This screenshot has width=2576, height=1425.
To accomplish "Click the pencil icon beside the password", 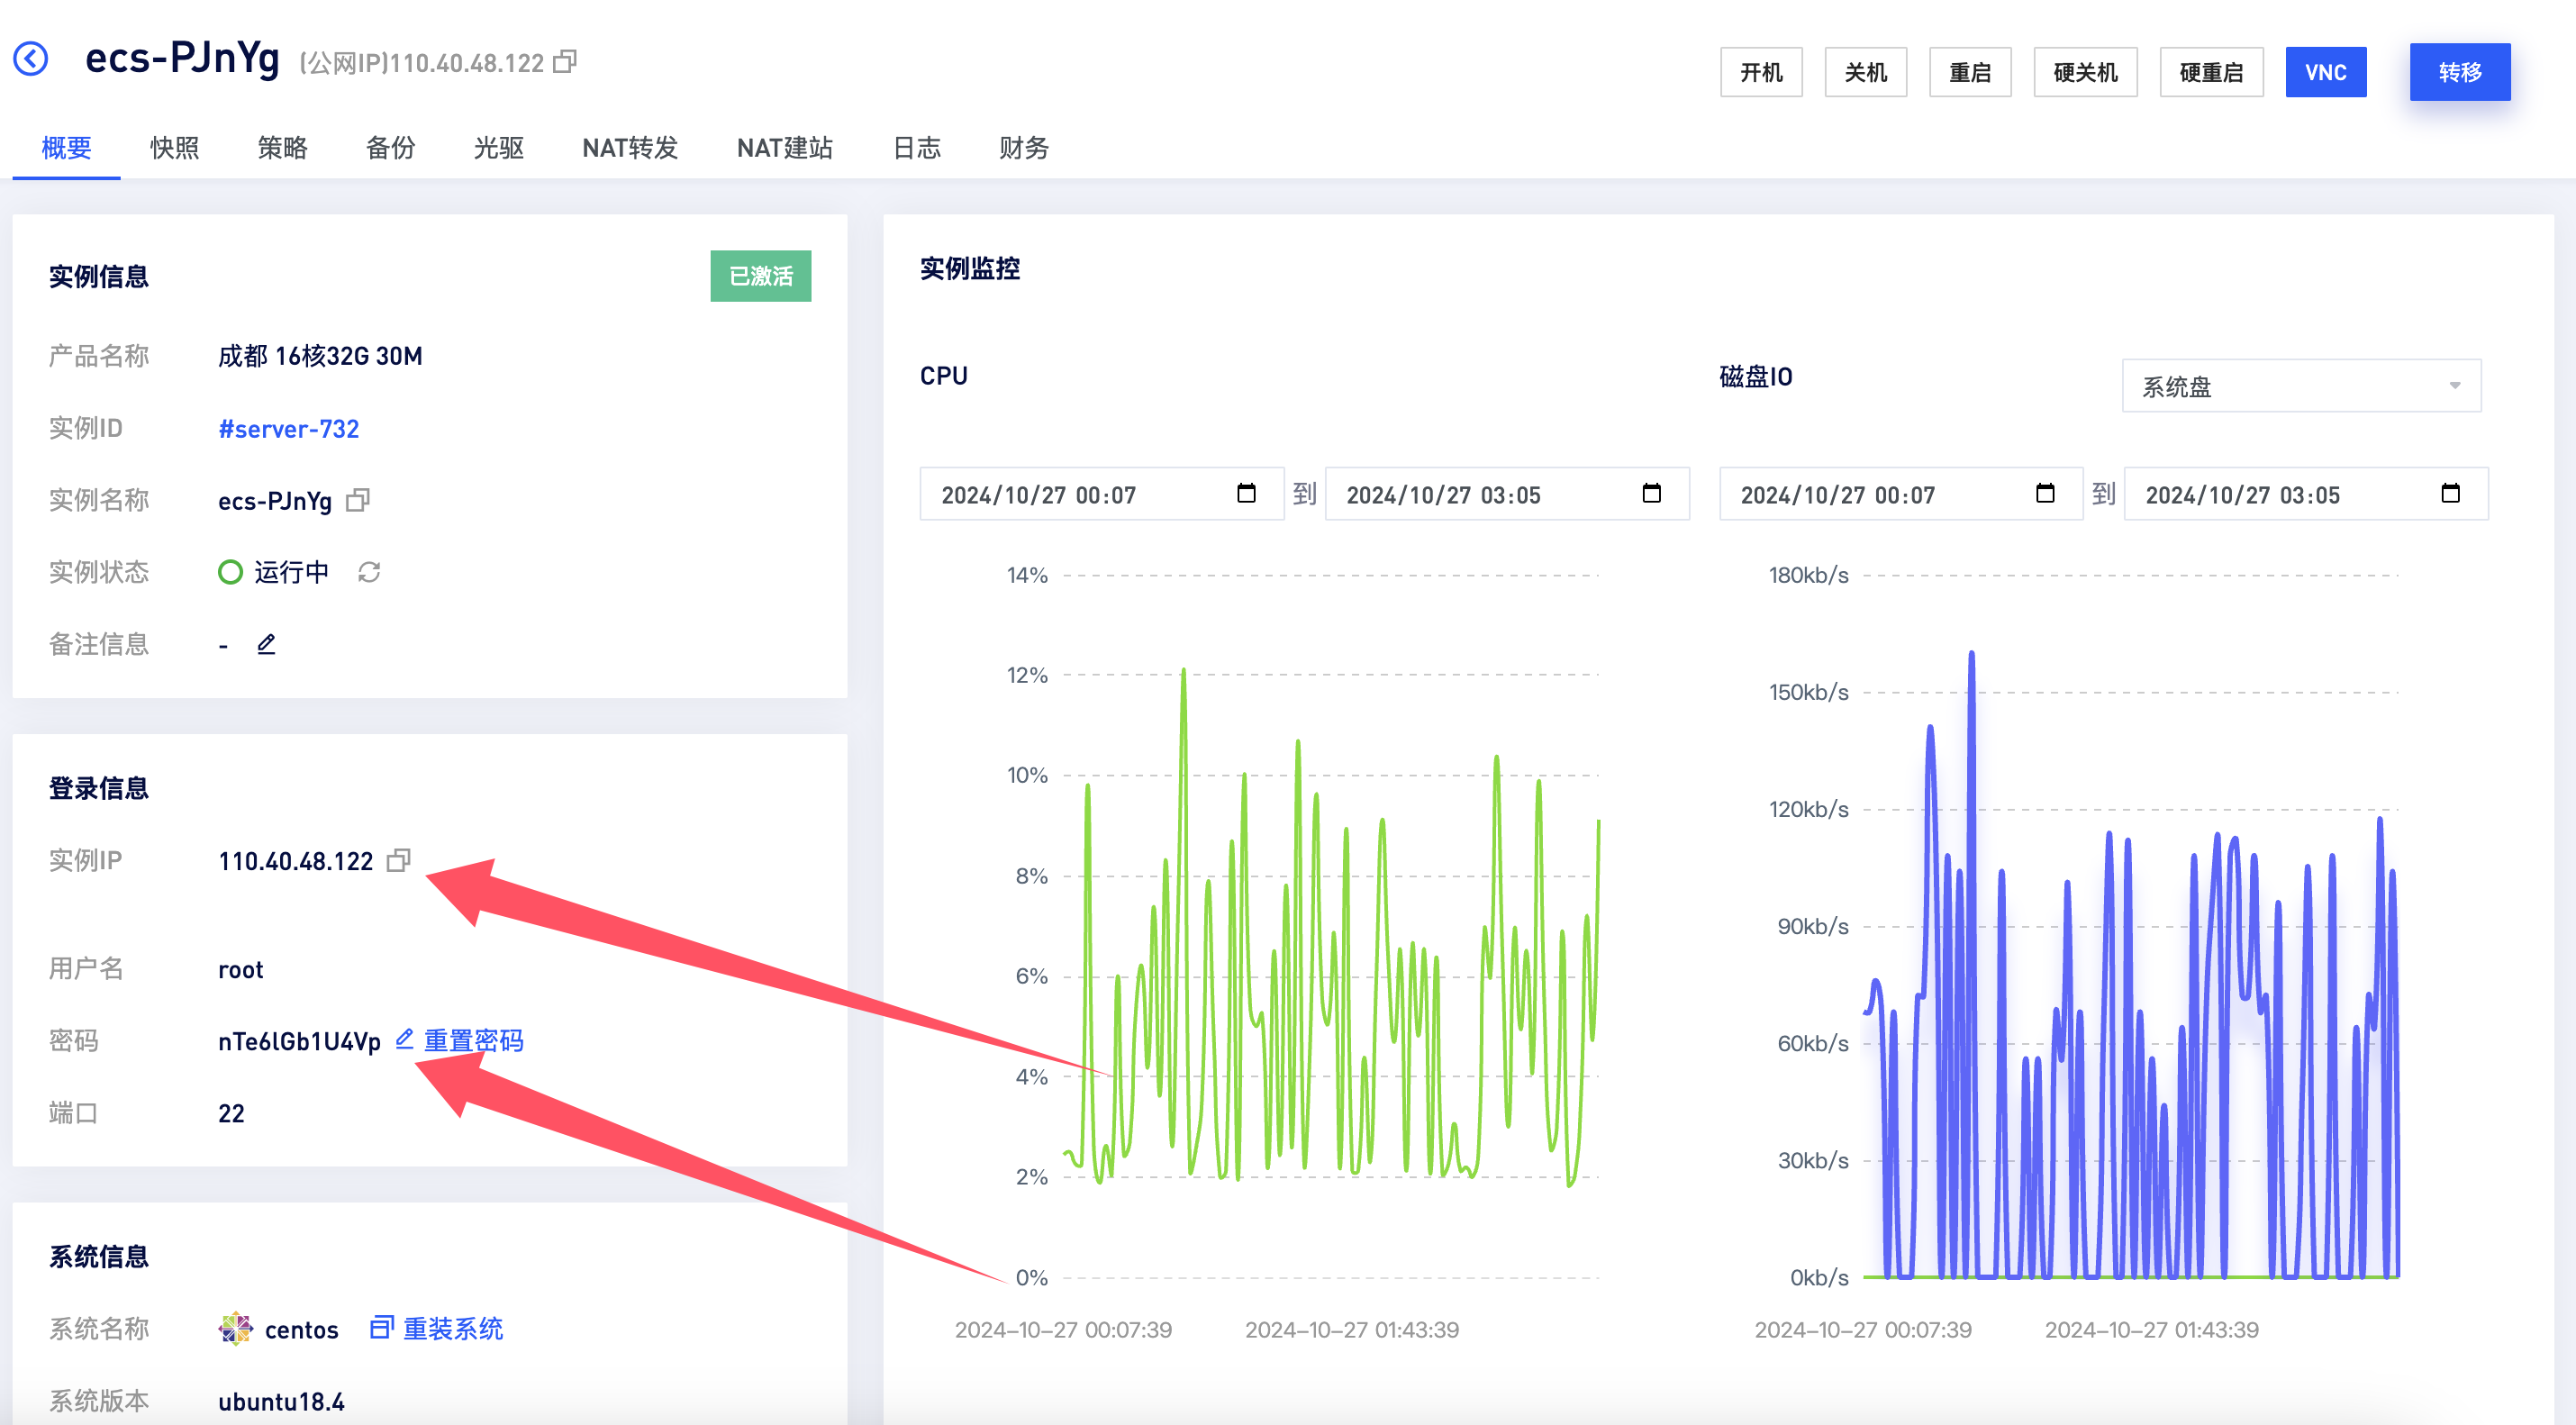I will [404, 1039].
